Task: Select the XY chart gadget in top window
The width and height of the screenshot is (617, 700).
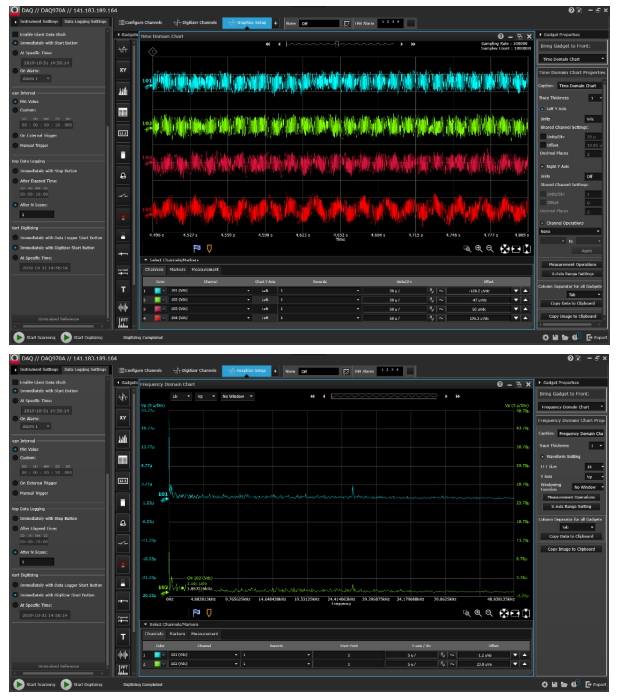Action: (123, 71)
